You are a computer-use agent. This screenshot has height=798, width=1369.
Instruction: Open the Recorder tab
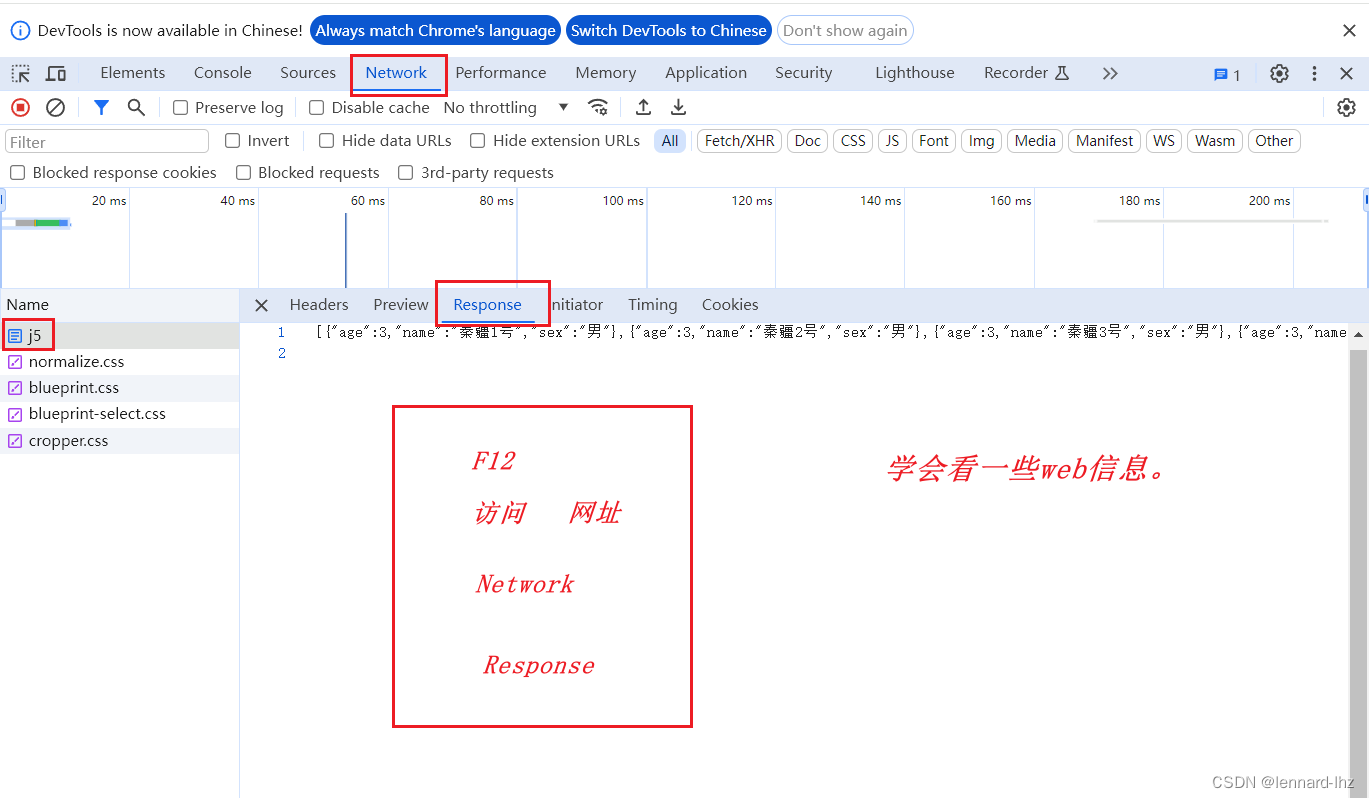click(x=1026, y=73)
